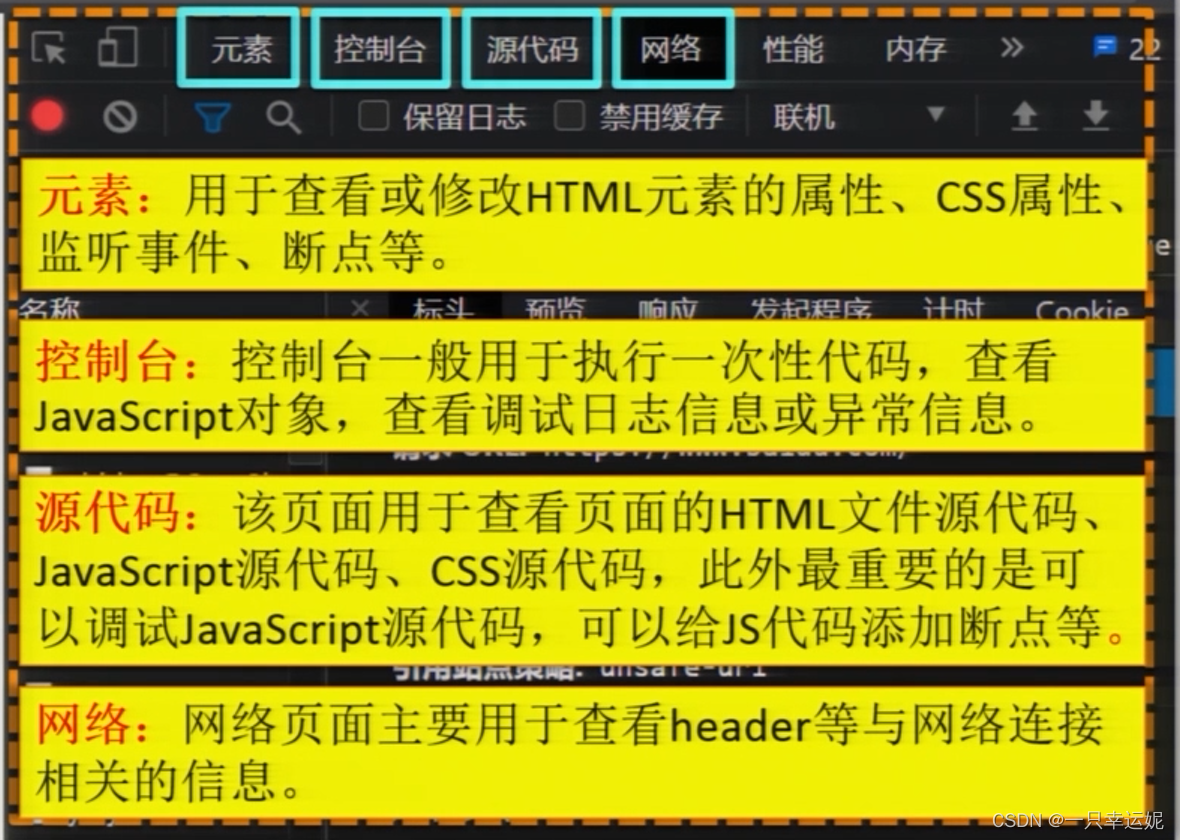This screenshot has width=1180, height=840.
Task: Open the network search magnifier icon
Action: pyautogui.click(x=285, y=116)
